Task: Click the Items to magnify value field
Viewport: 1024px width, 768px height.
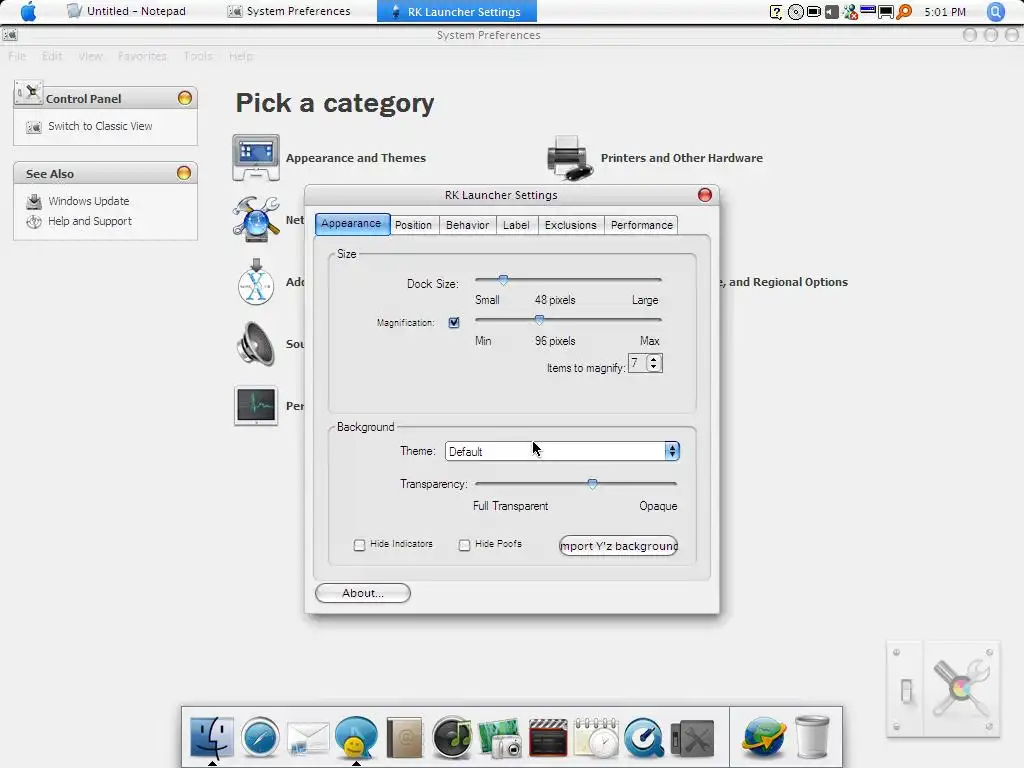Action: pyautogui.click(x=637, y=363)
